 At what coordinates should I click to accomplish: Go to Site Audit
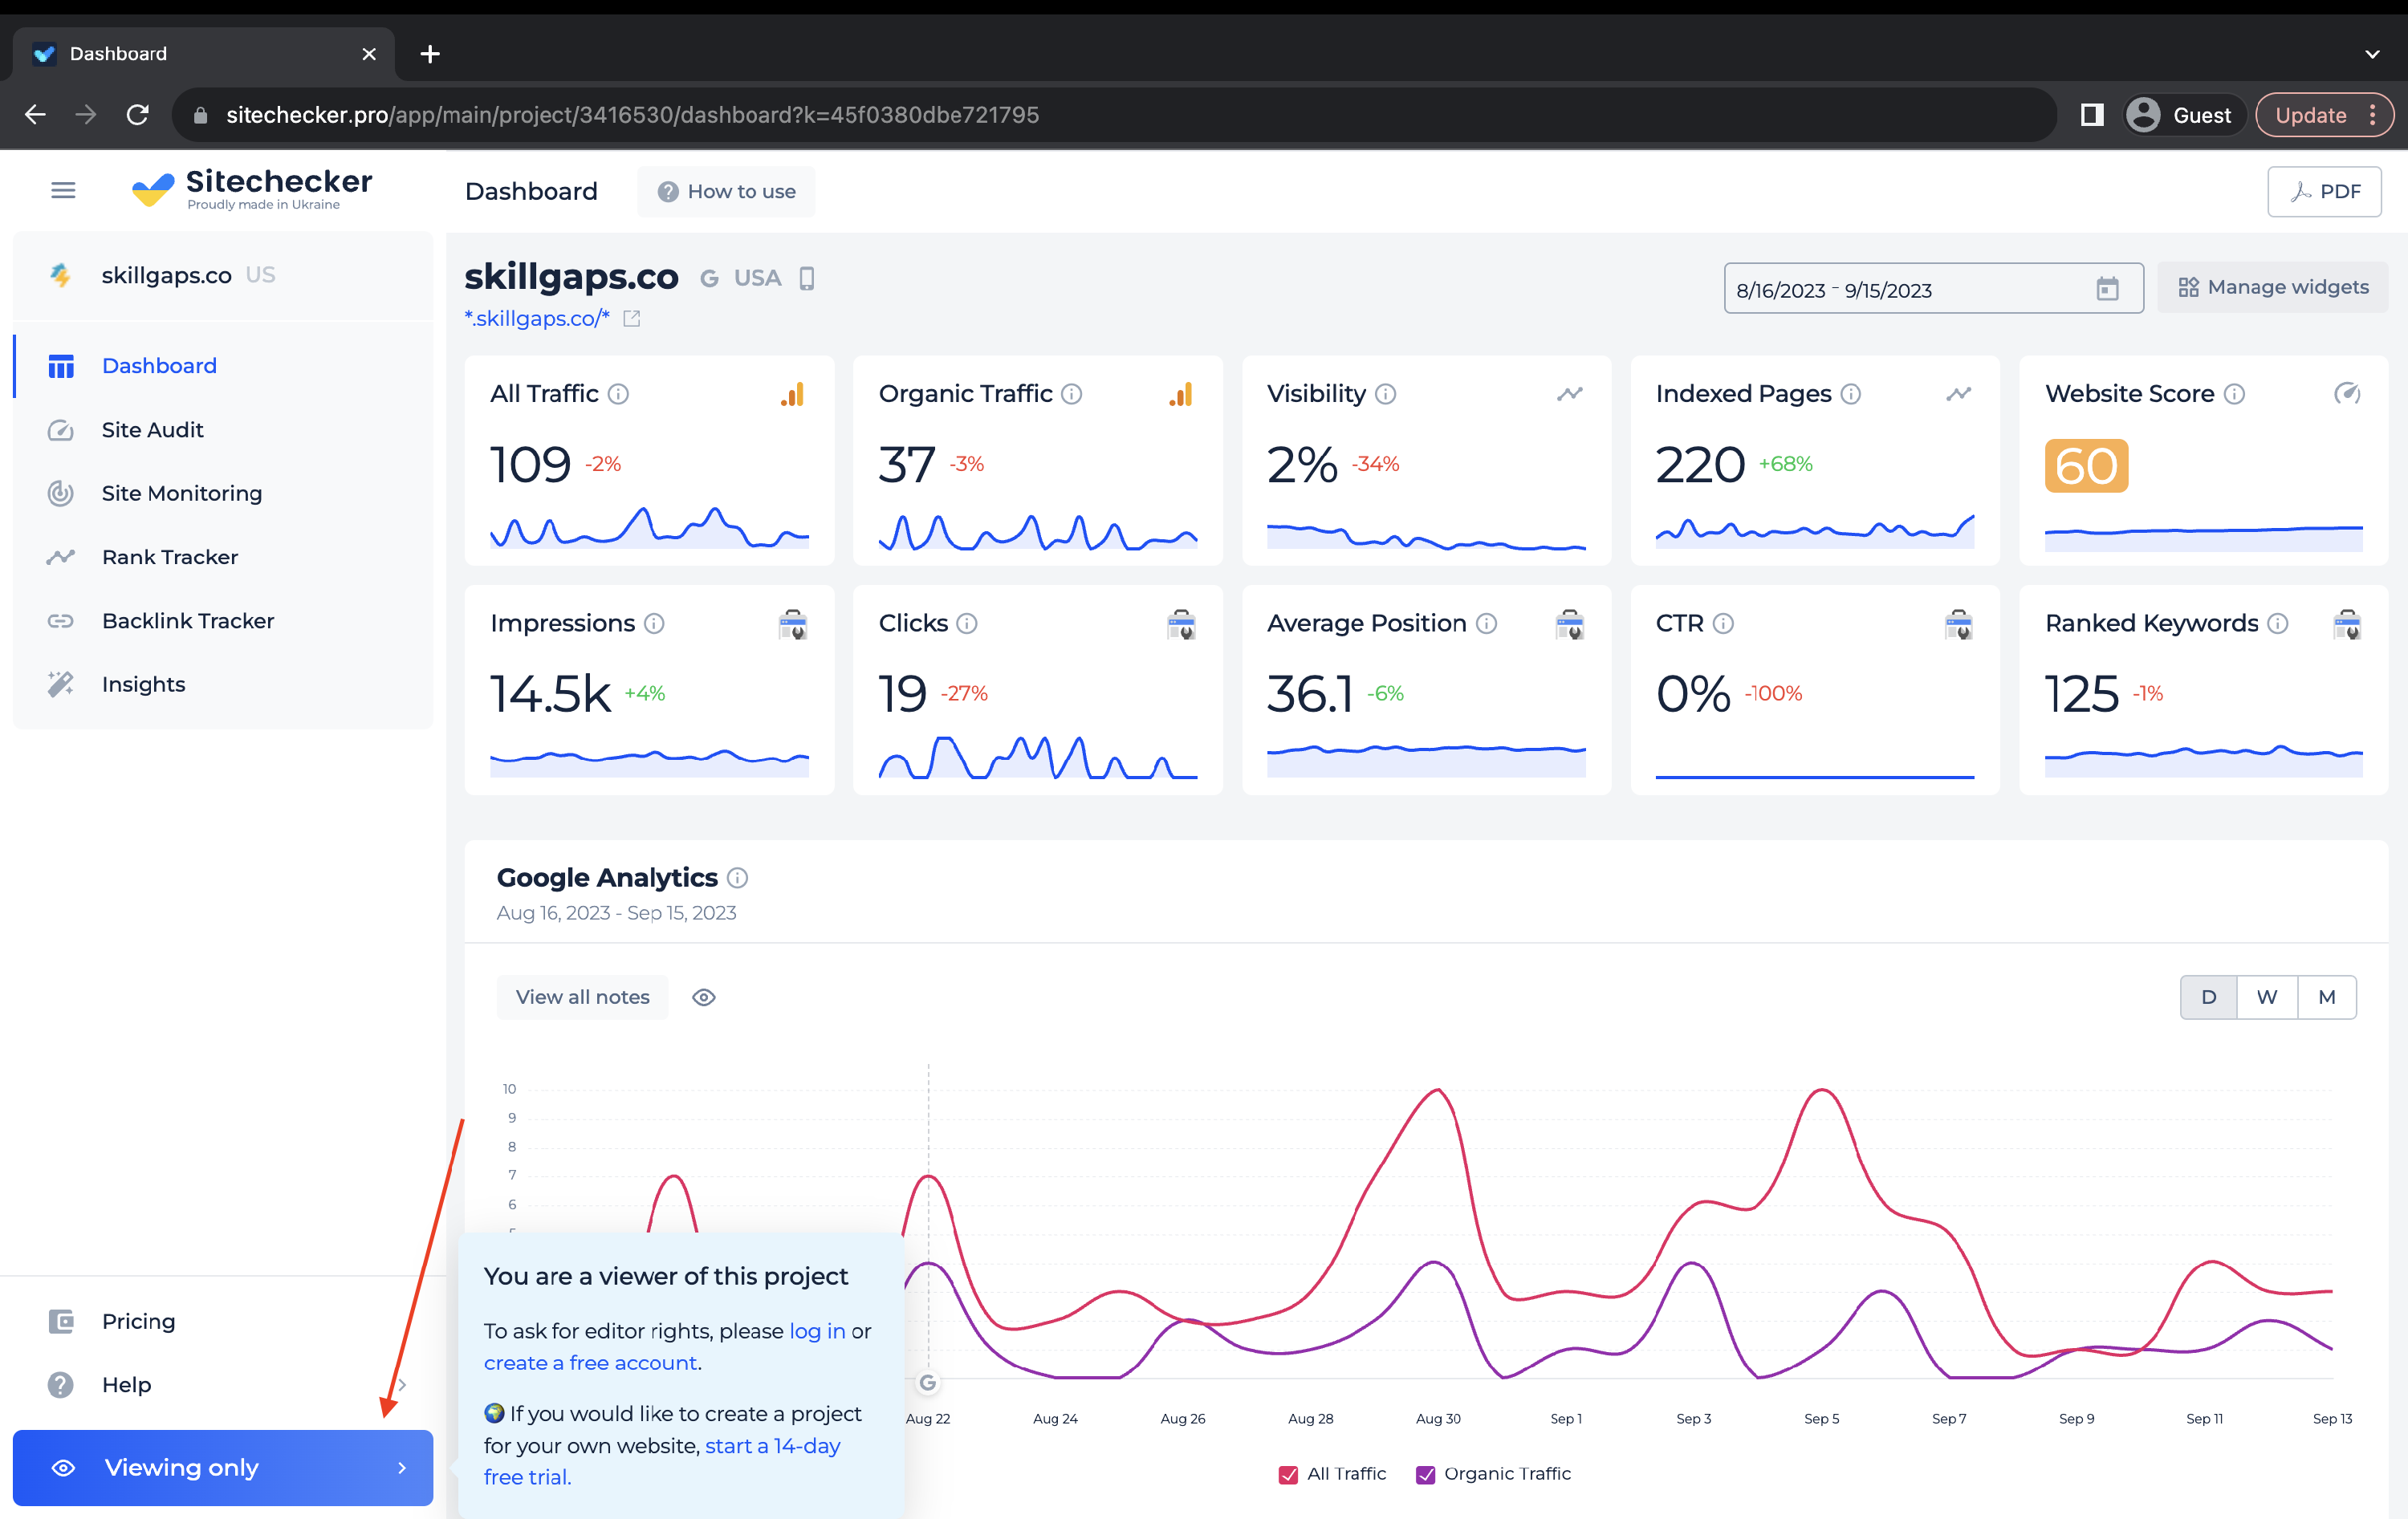[x=223, y=430]
